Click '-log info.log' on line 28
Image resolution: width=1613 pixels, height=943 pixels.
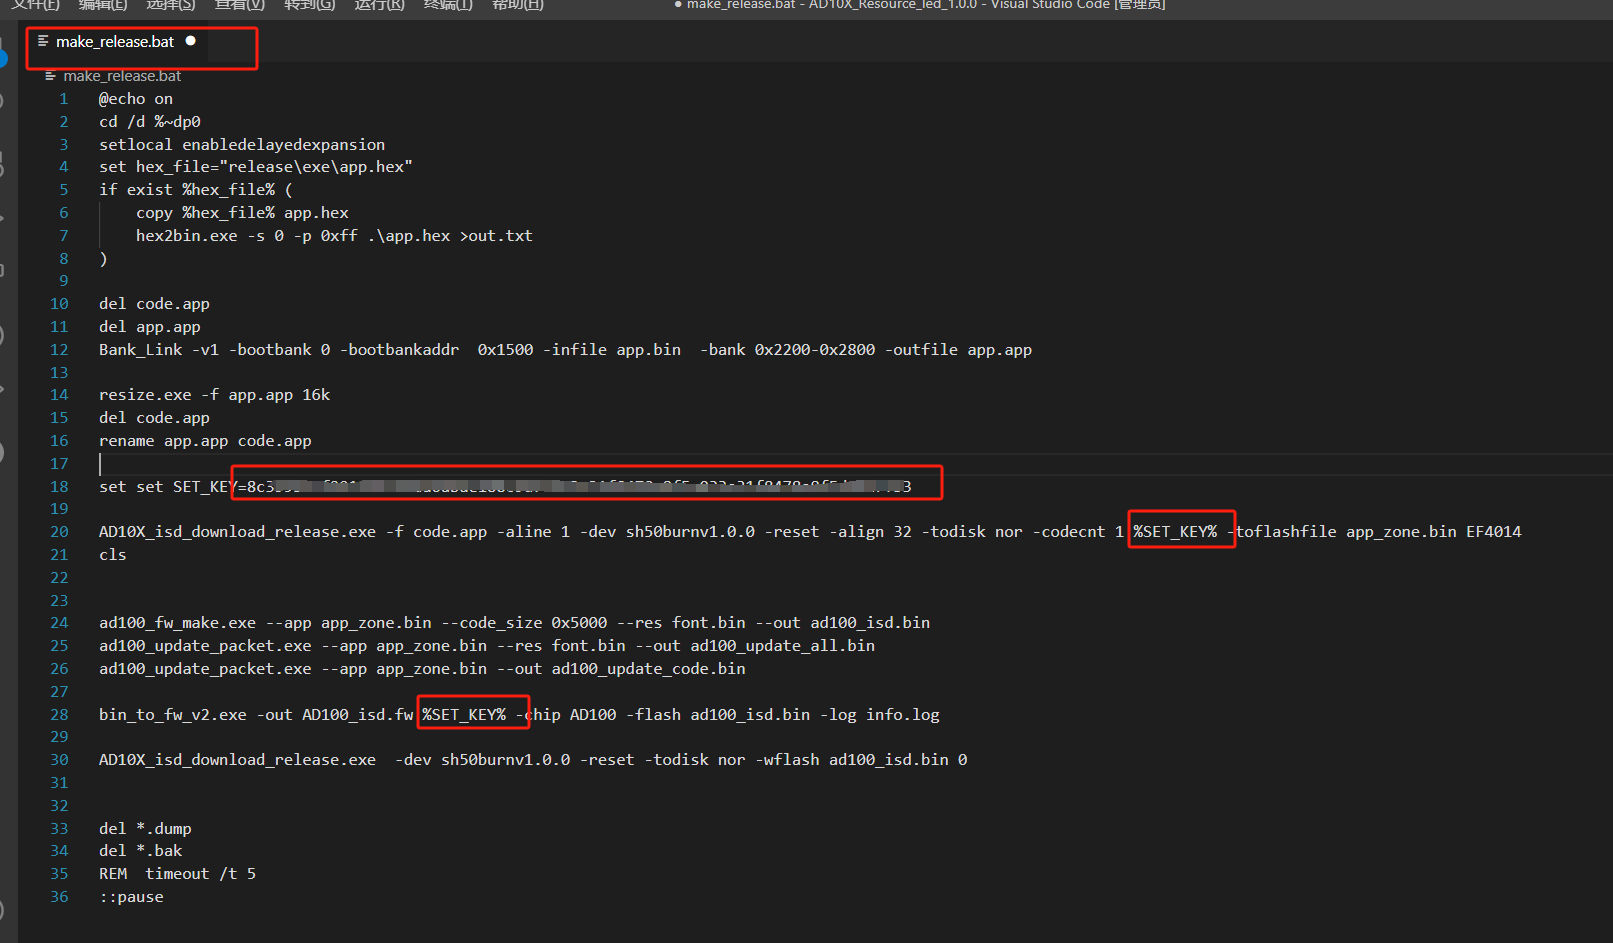tap(880, 715)
